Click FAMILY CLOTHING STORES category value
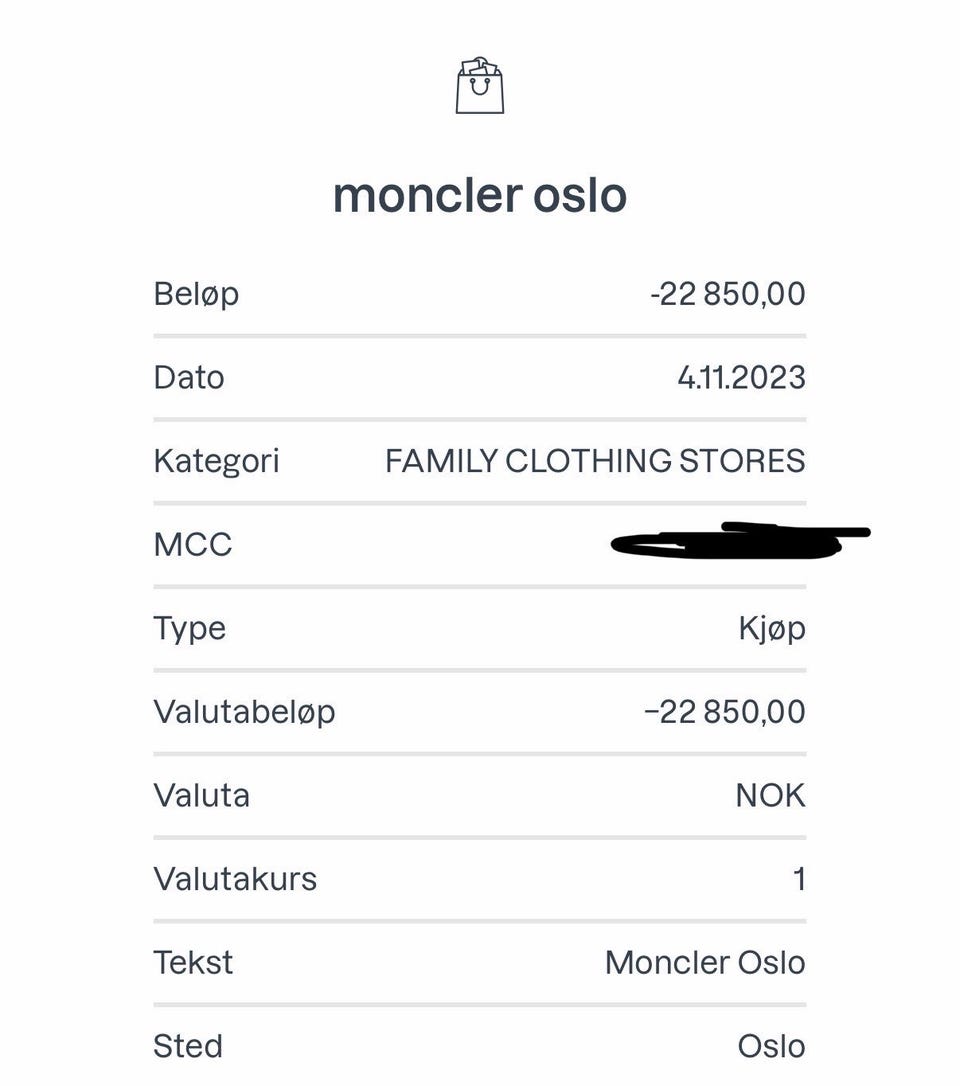The height and width of the screenshot is (1086, 960). pos(595,461)
